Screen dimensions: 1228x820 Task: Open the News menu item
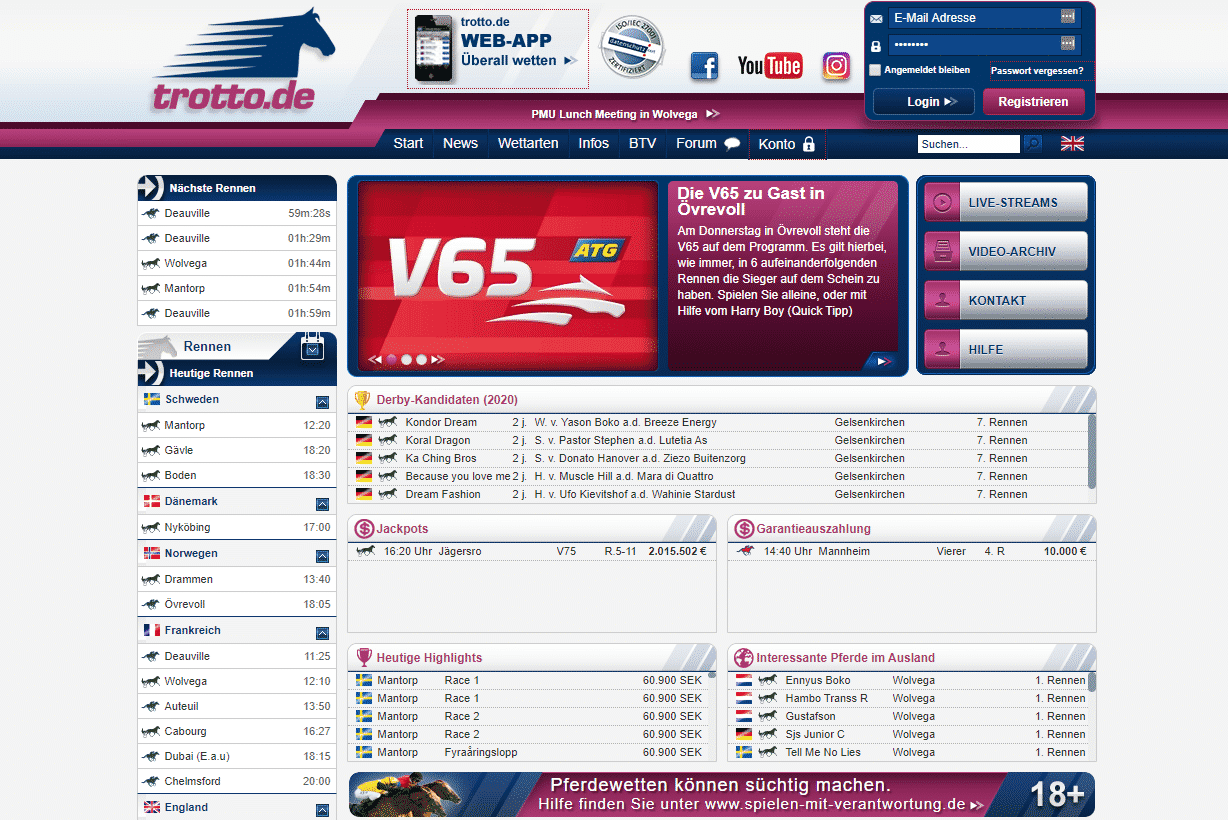(x=460, y=143)
